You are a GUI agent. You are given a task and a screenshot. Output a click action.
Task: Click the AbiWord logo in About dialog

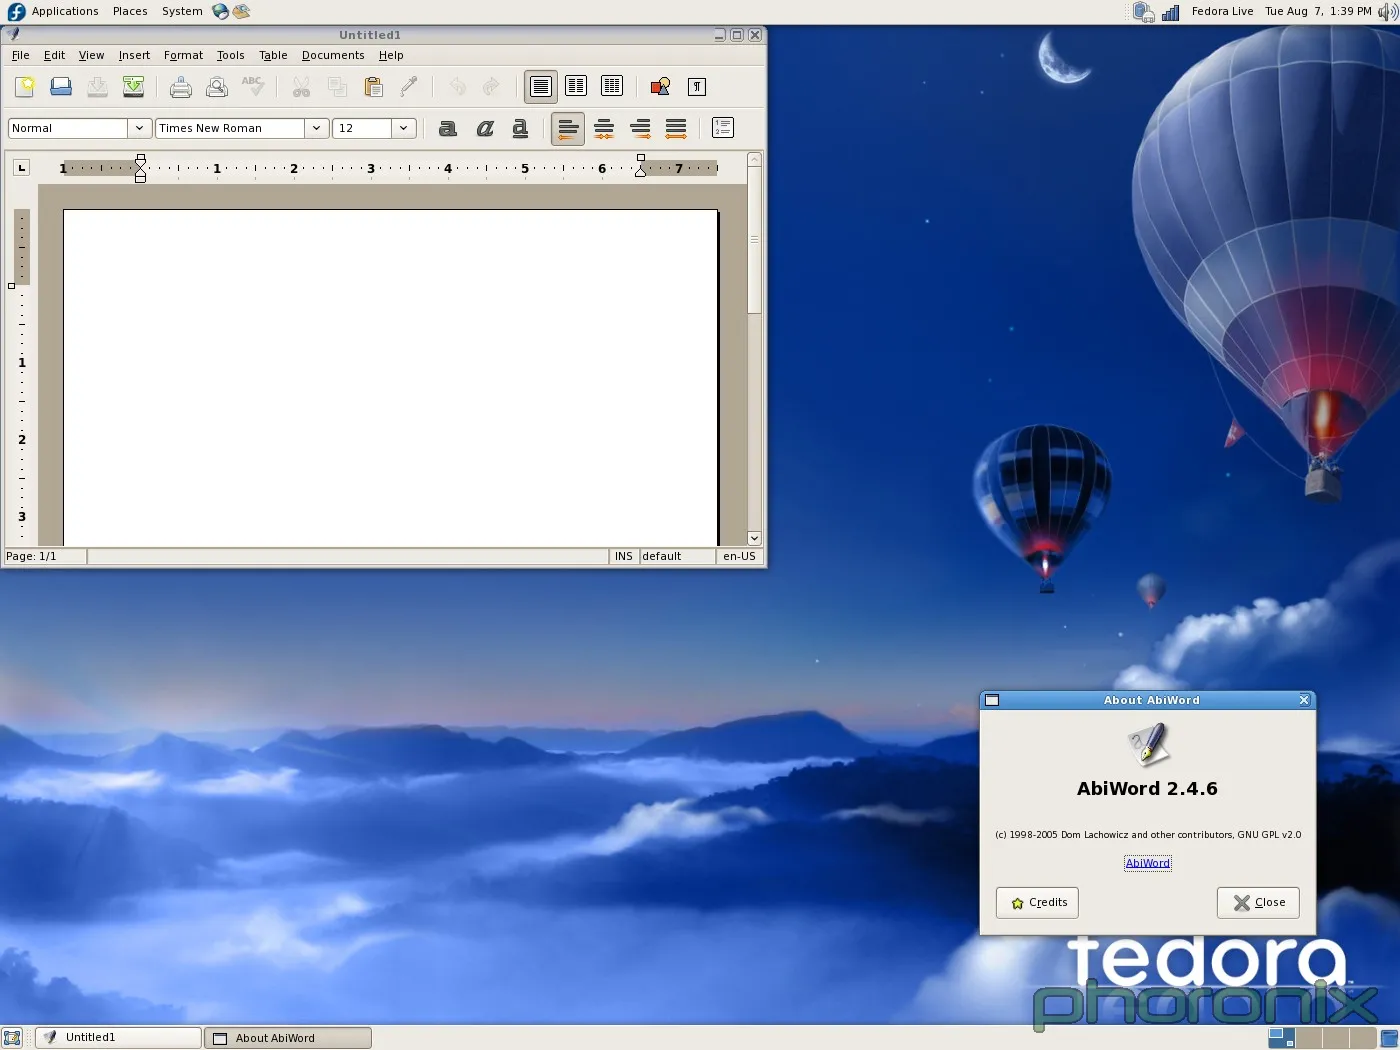pyautogui.click(x=1148, y=744)
